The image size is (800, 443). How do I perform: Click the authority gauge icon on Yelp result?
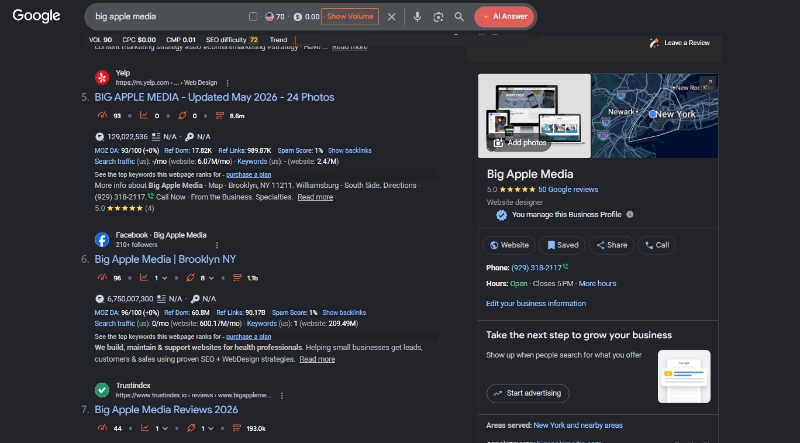(102, 115)
